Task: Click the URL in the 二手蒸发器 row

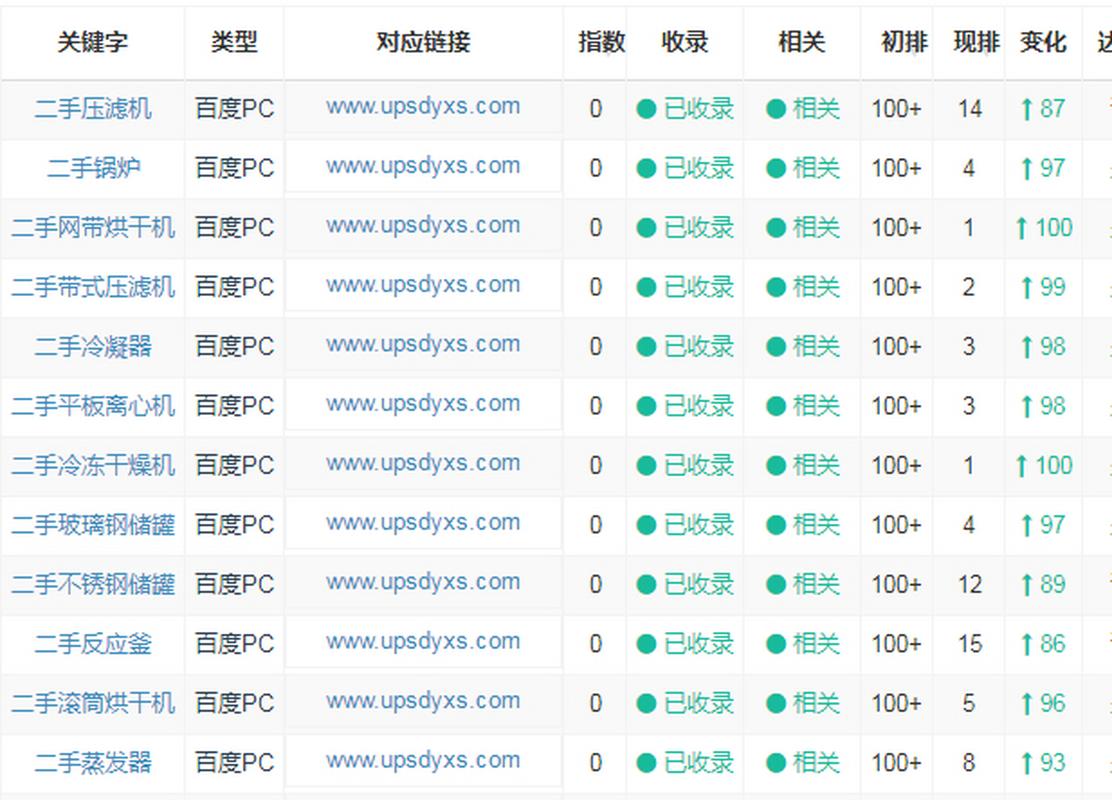Action: pyautogui.click(x=423, y=762)
